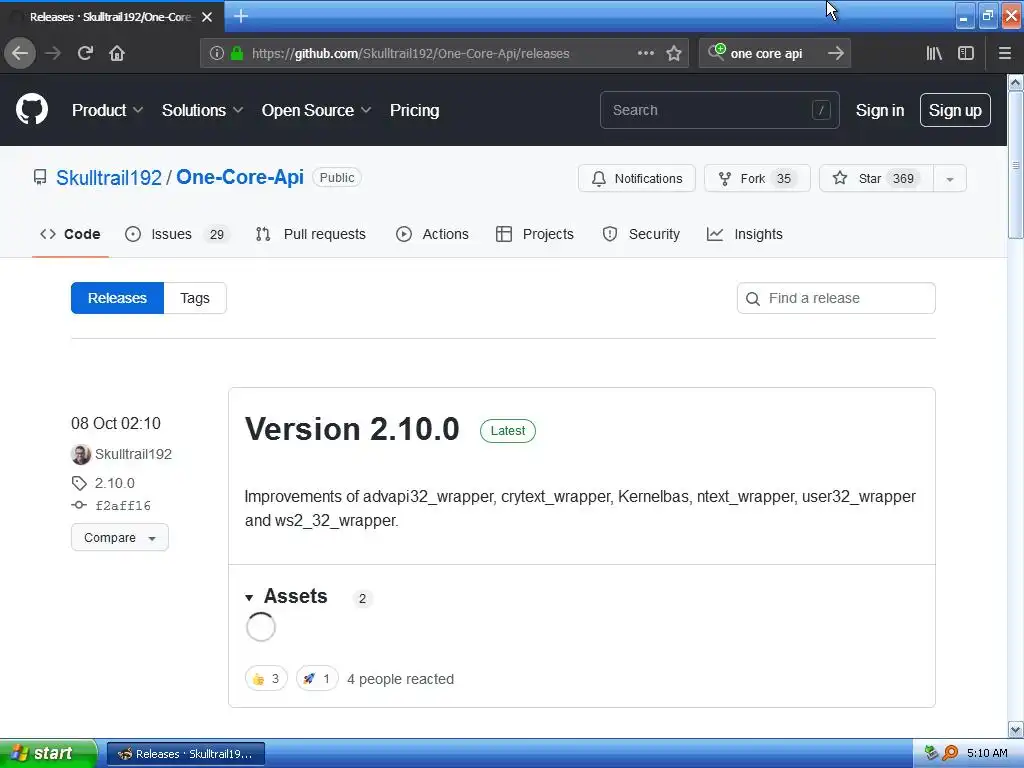Click the page scrollbar up arrow

pos(1016,82)
